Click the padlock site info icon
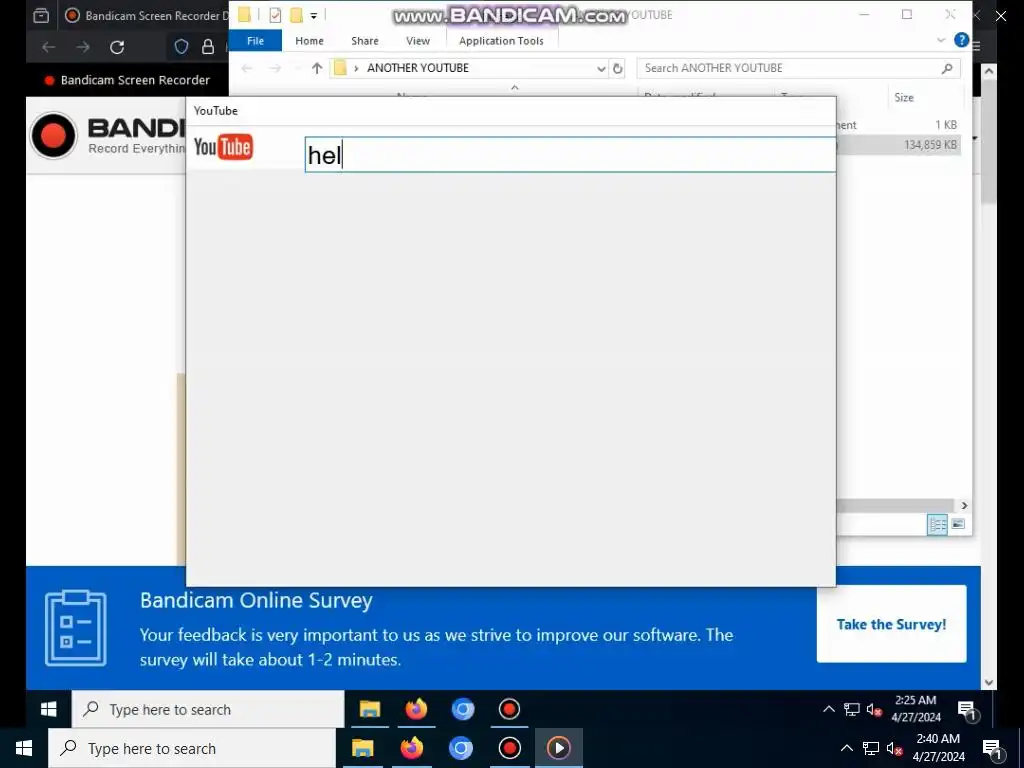 [208, 46]
